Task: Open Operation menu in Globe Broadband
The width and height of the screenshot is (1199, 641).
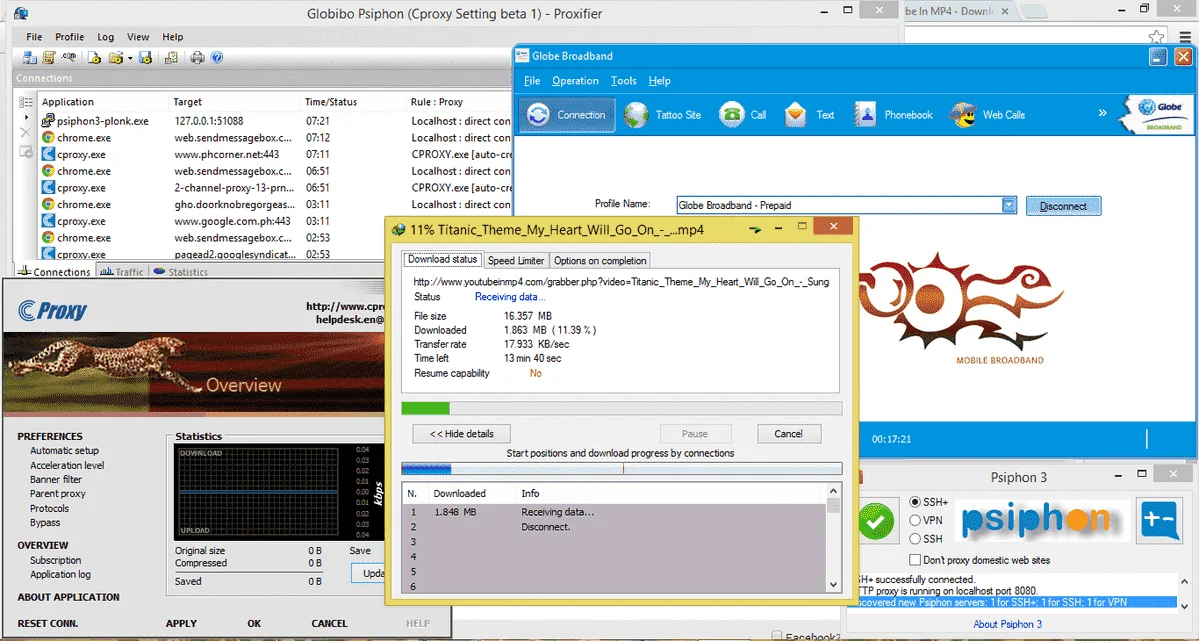Action: [575, 80]
